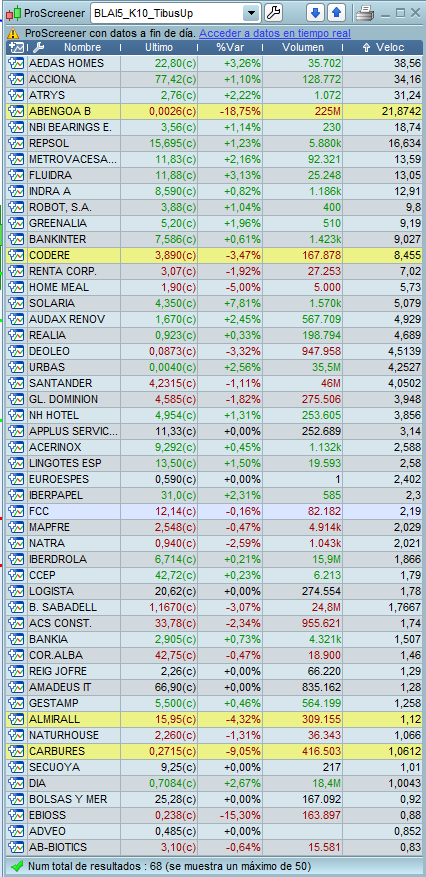Viewport: 426px width, 877px height.
Task: Click the blue down arrow button
Action: click(315, 12)
